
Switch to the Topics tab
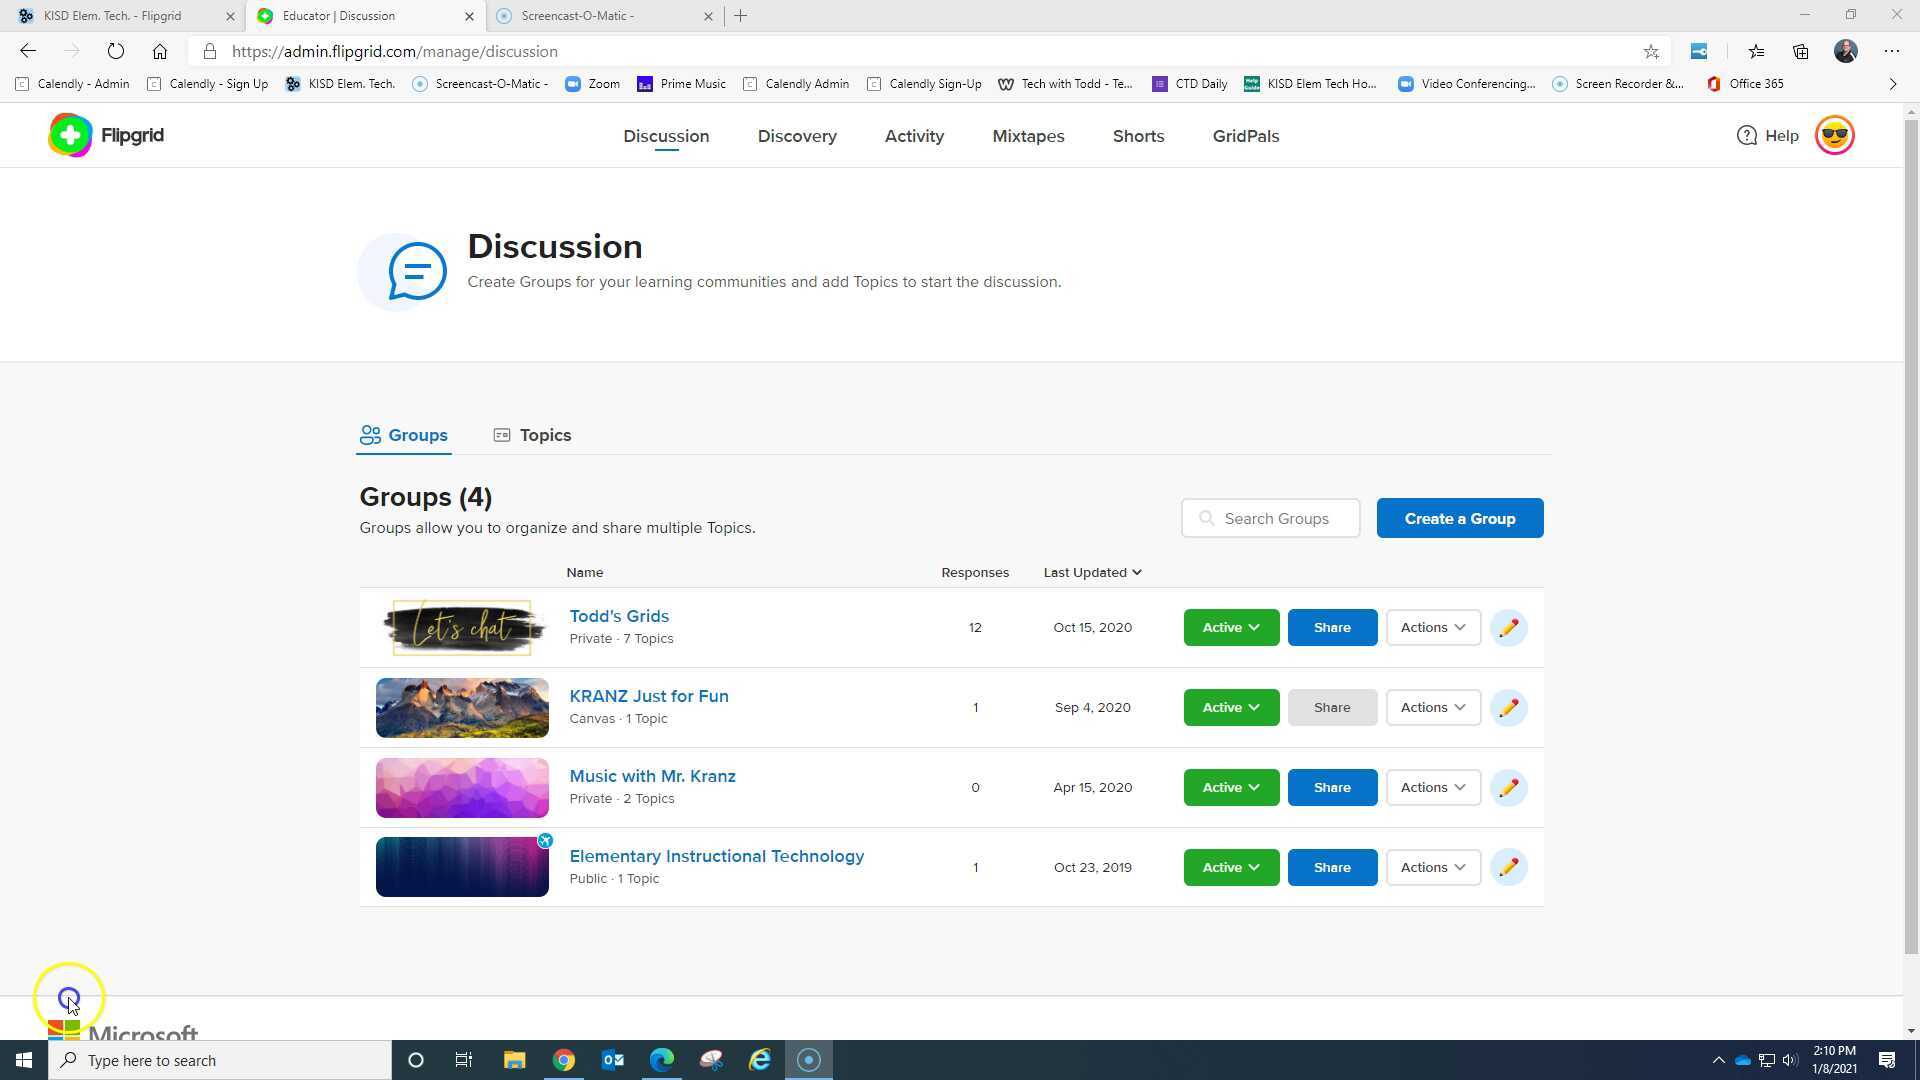click(x=532, y=435)
